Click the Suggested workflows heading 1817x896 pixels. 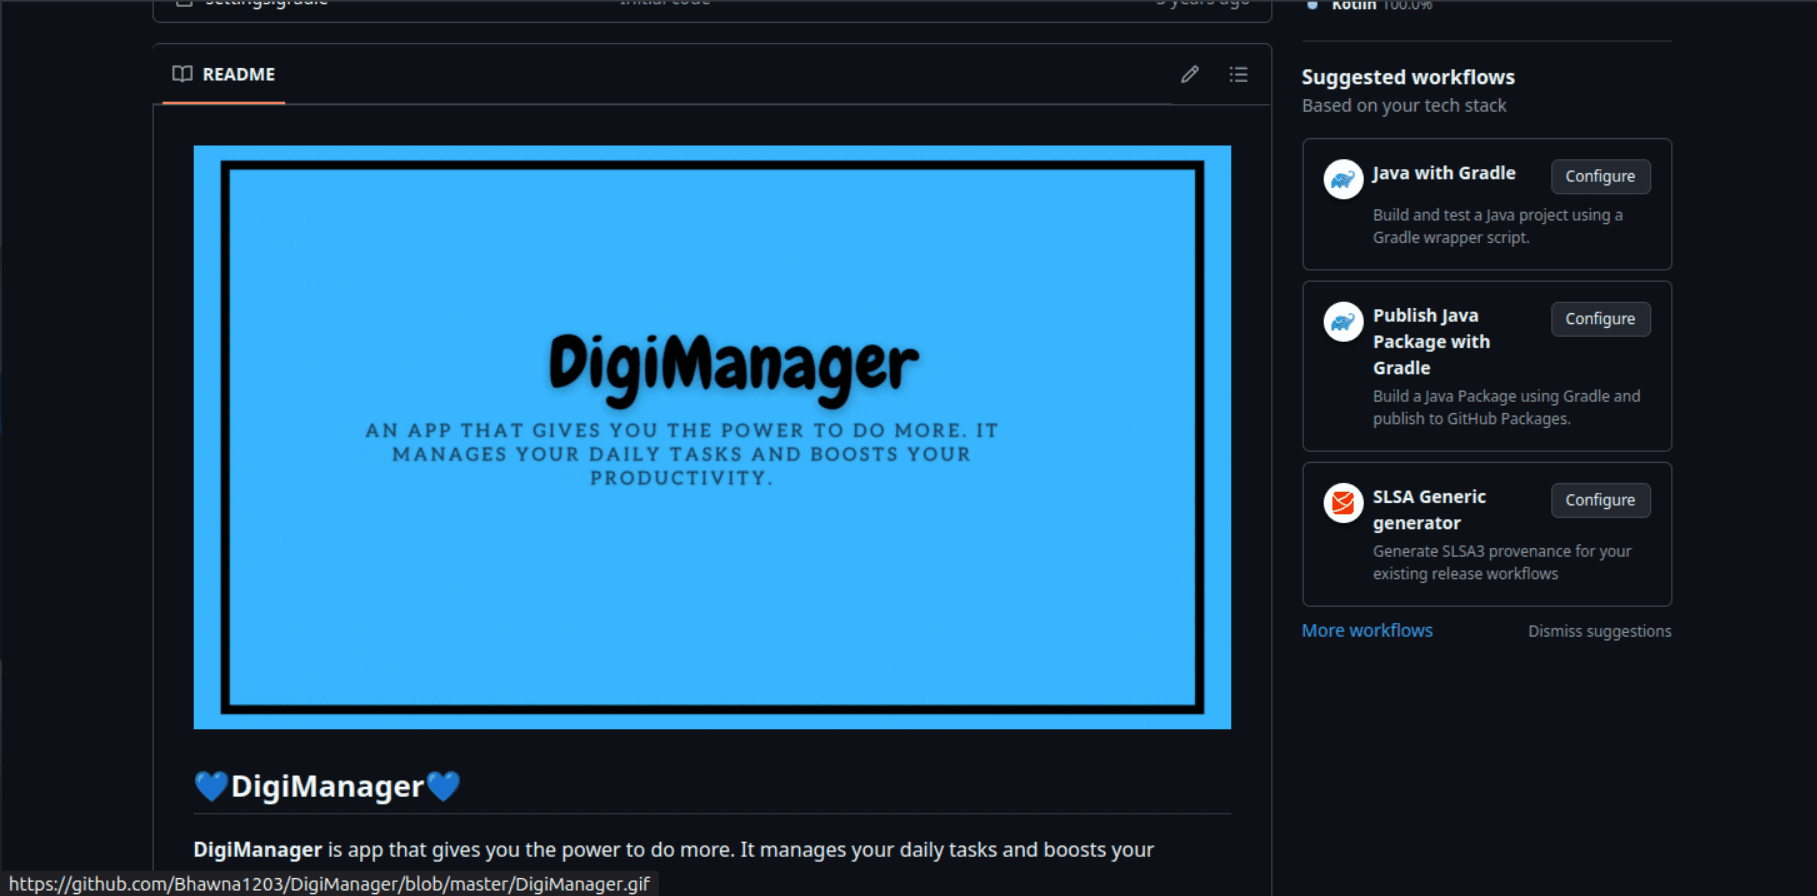click(x=1408, y=77)
